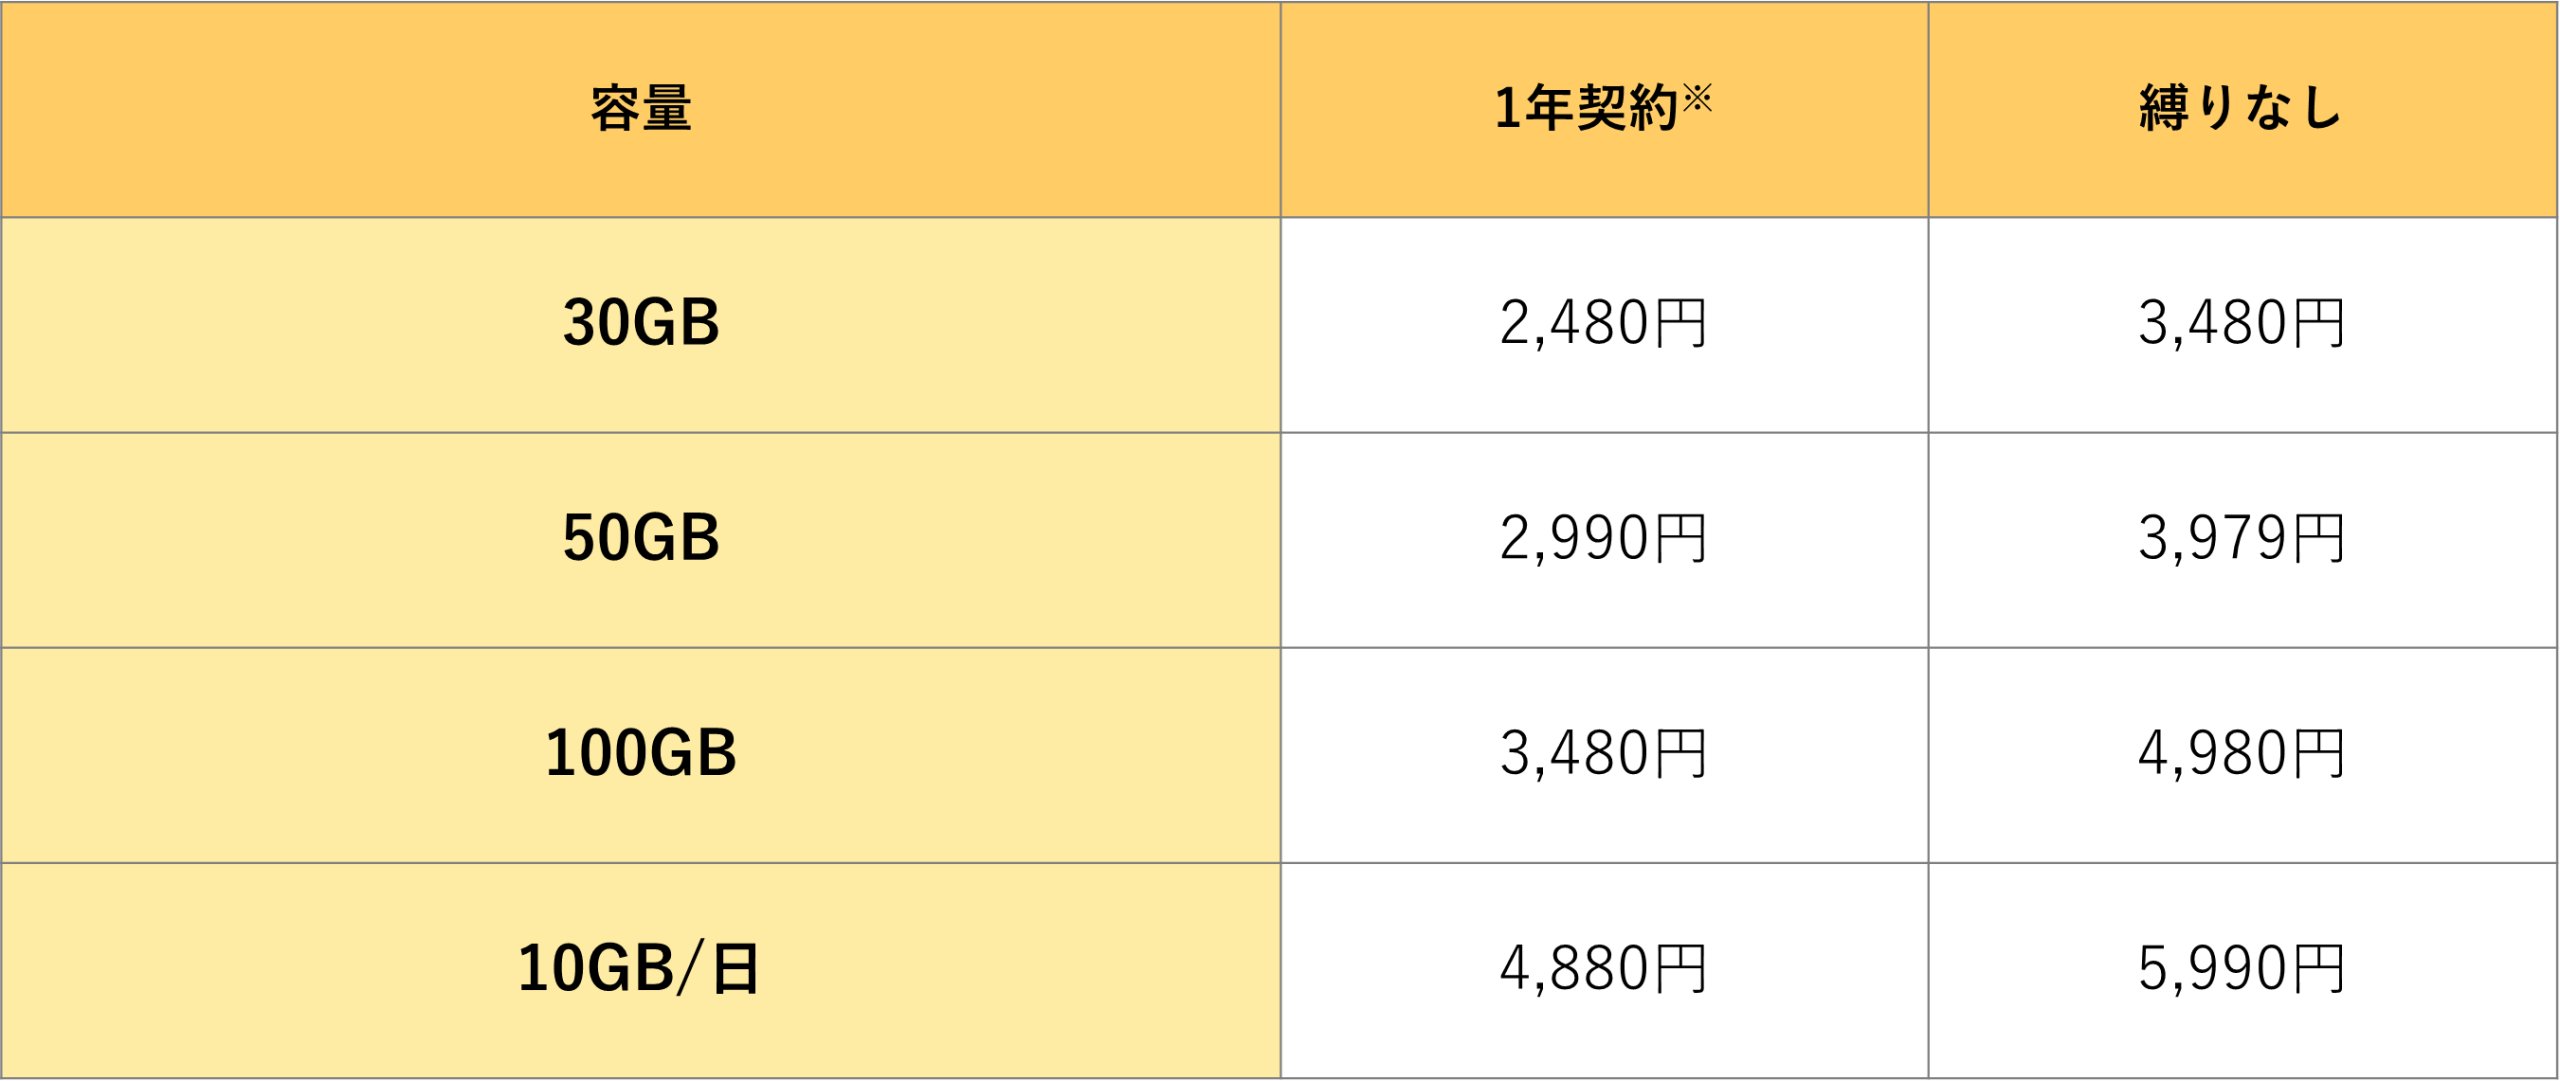The image size is (2560, 1081).
Task: Click the 容量 column header
Action: [x=641, y=108]
